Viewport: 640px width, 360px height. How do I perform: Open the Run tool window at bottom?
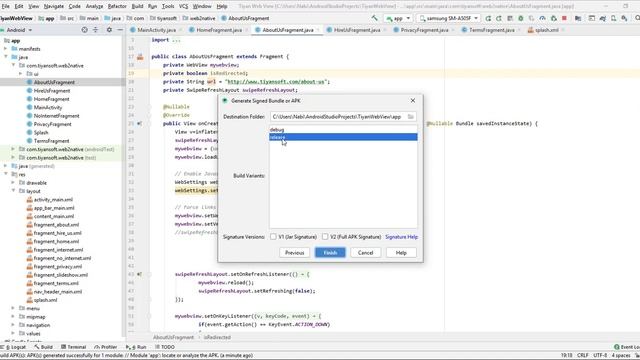[136, 347]
